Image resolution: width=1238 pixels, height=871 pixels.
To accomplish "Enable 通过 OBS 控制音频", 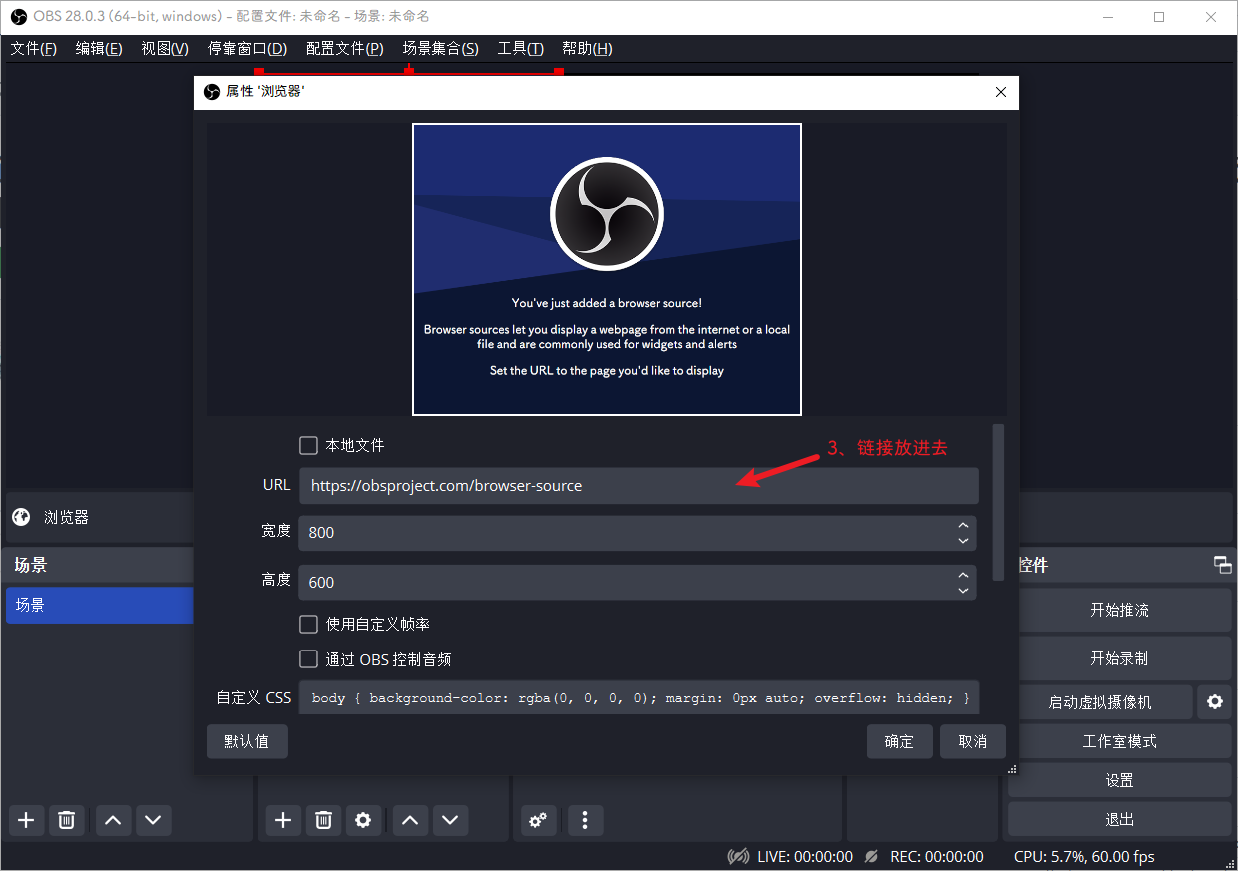I will tap(308, 658).
